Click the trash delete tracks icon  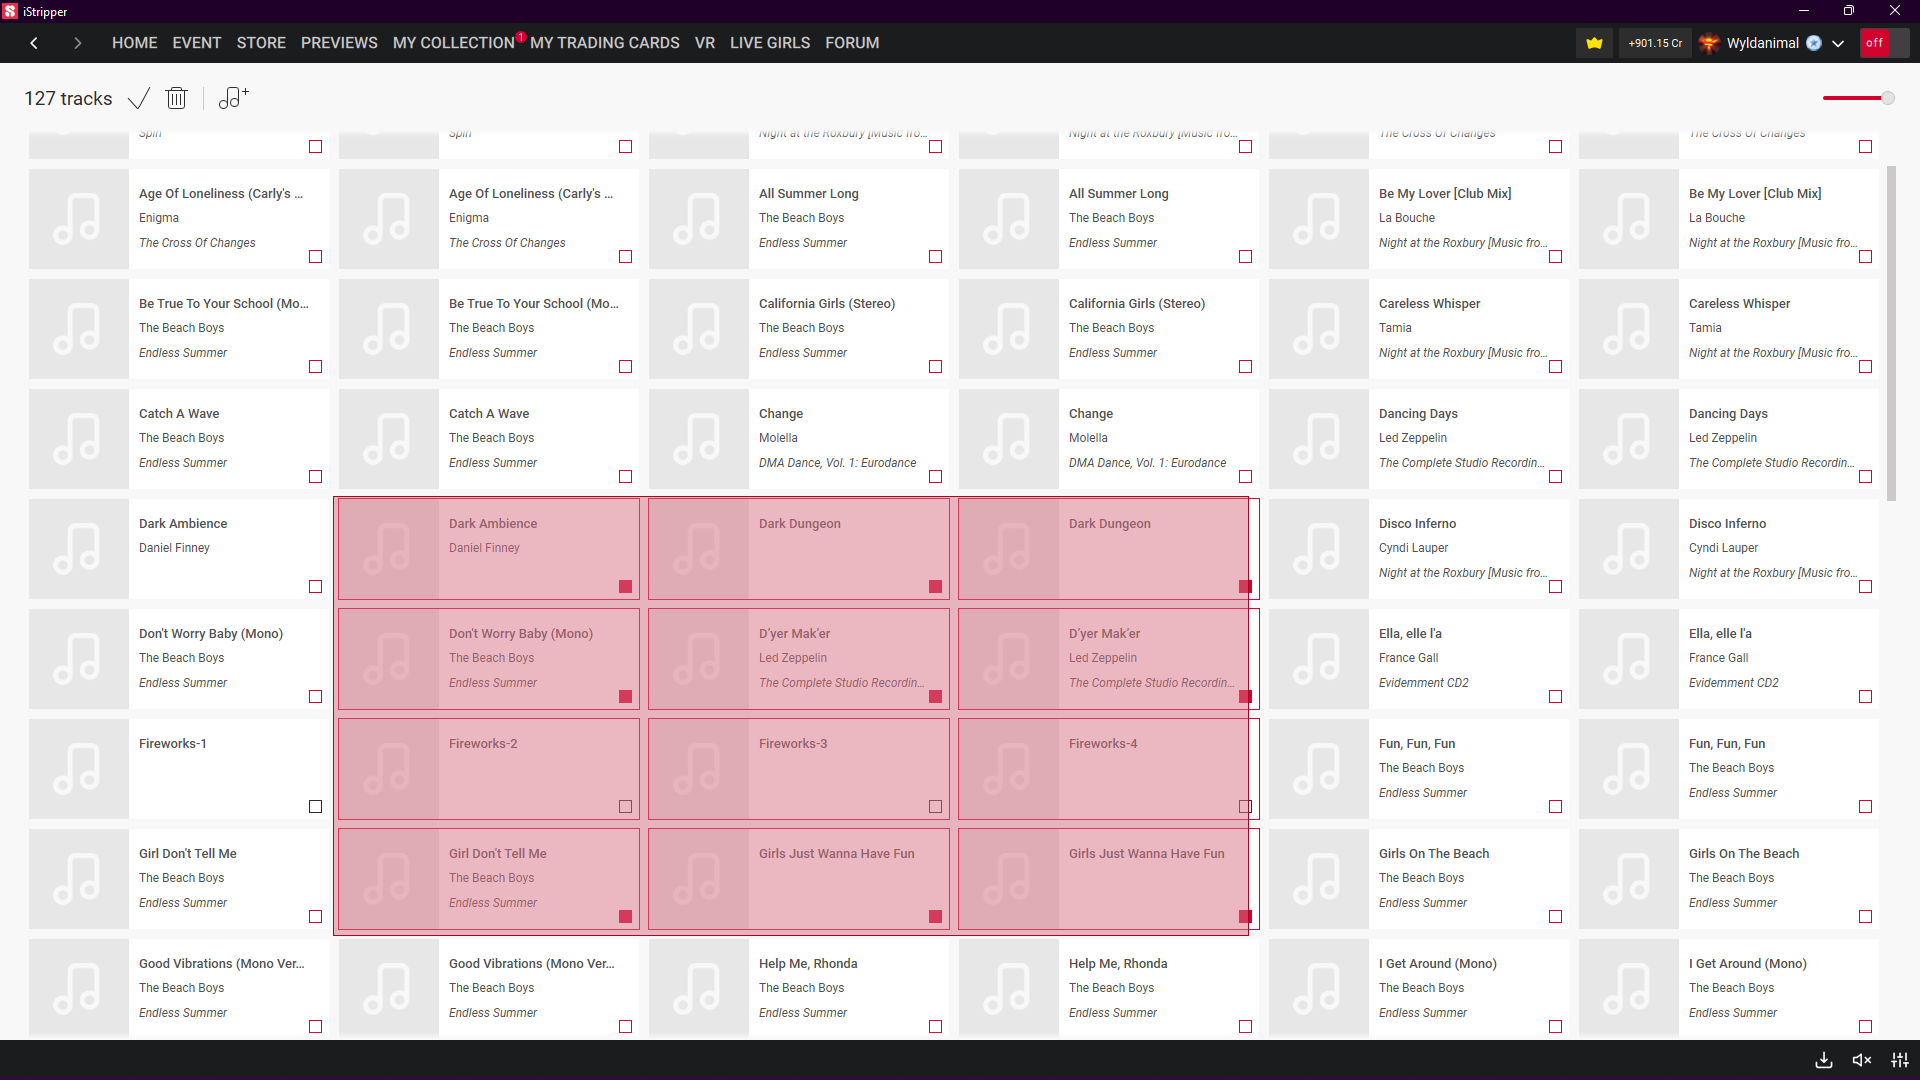176,98
